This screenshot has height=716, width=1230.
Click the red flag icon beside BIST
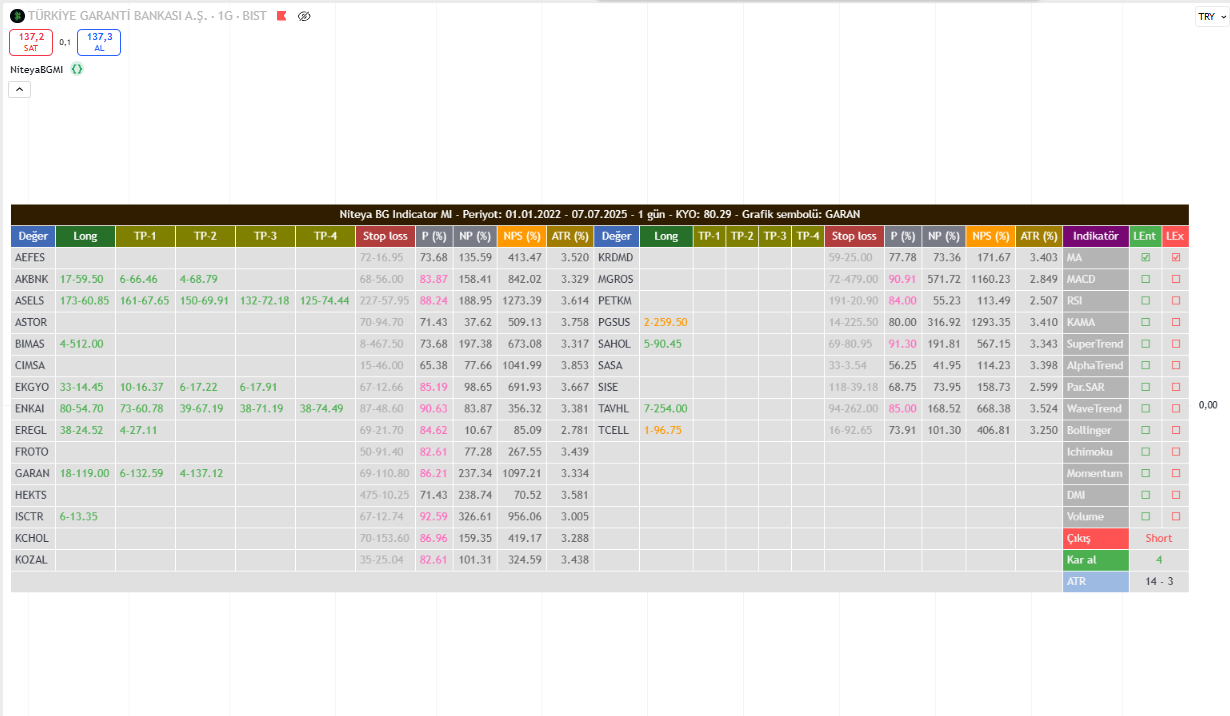(x=281, y=16)
